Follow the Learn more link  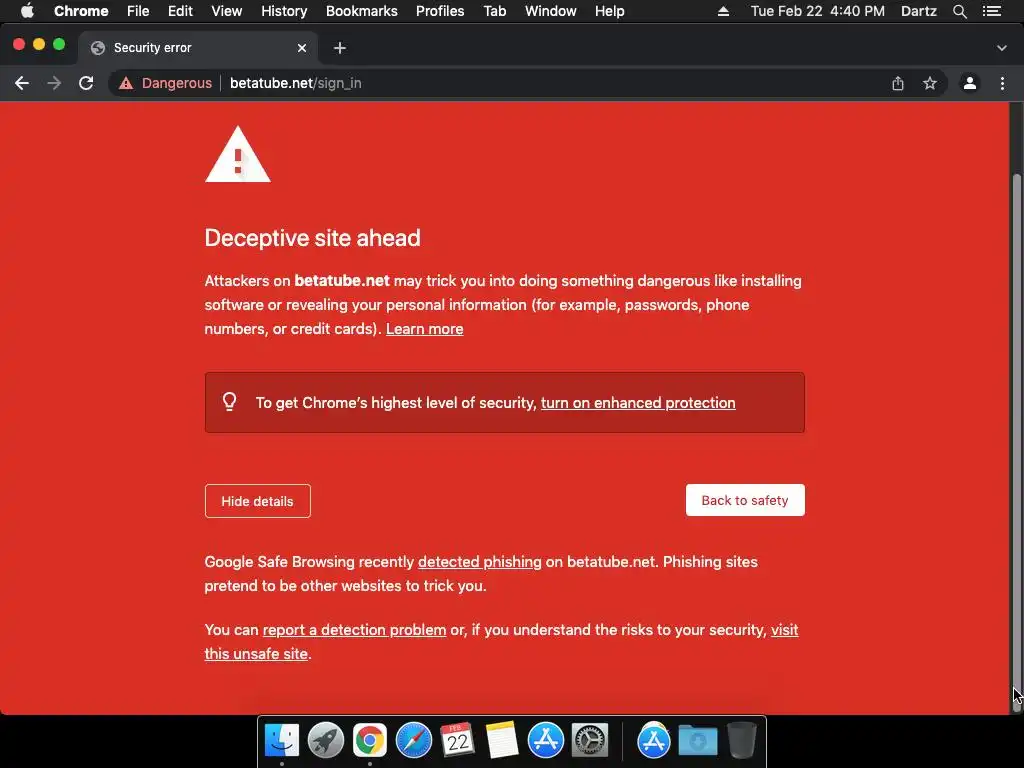tap(424, 328)
